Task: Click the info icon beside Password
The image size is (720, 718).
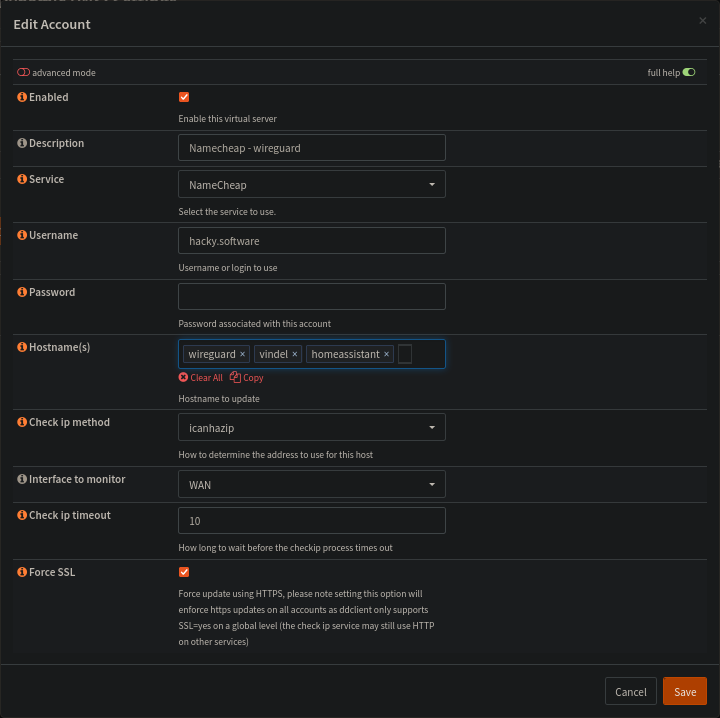Action: pyautogui.click(x=22, y=292)
